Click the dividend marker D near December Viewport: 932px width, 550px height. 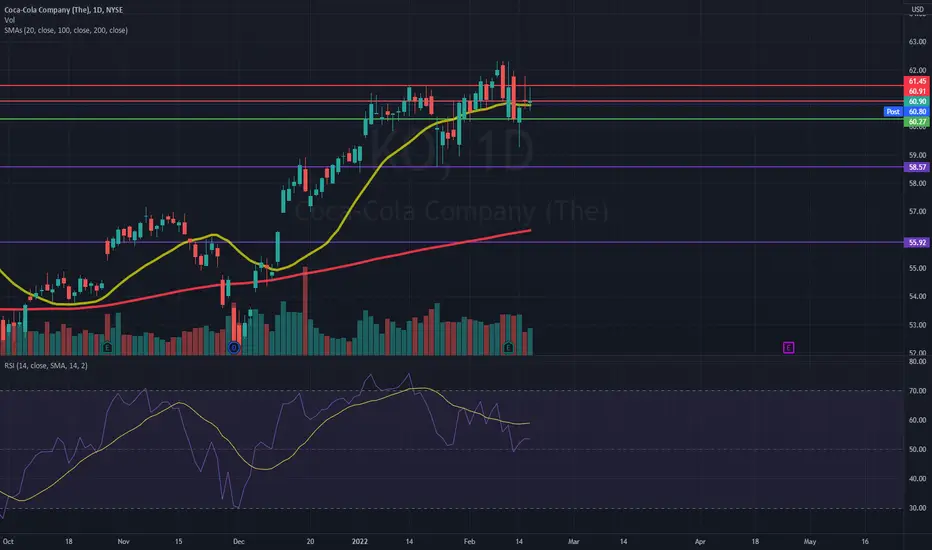click(x=234, y=347)
